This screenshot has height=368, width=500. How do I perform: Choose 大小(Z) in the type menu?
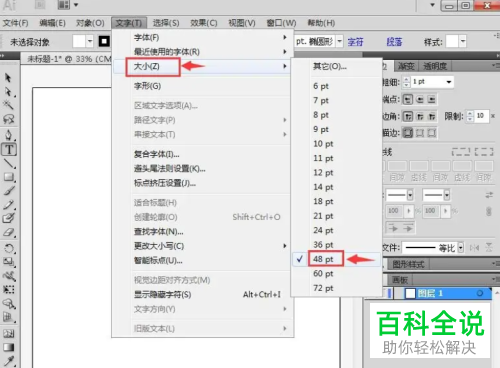203,66
